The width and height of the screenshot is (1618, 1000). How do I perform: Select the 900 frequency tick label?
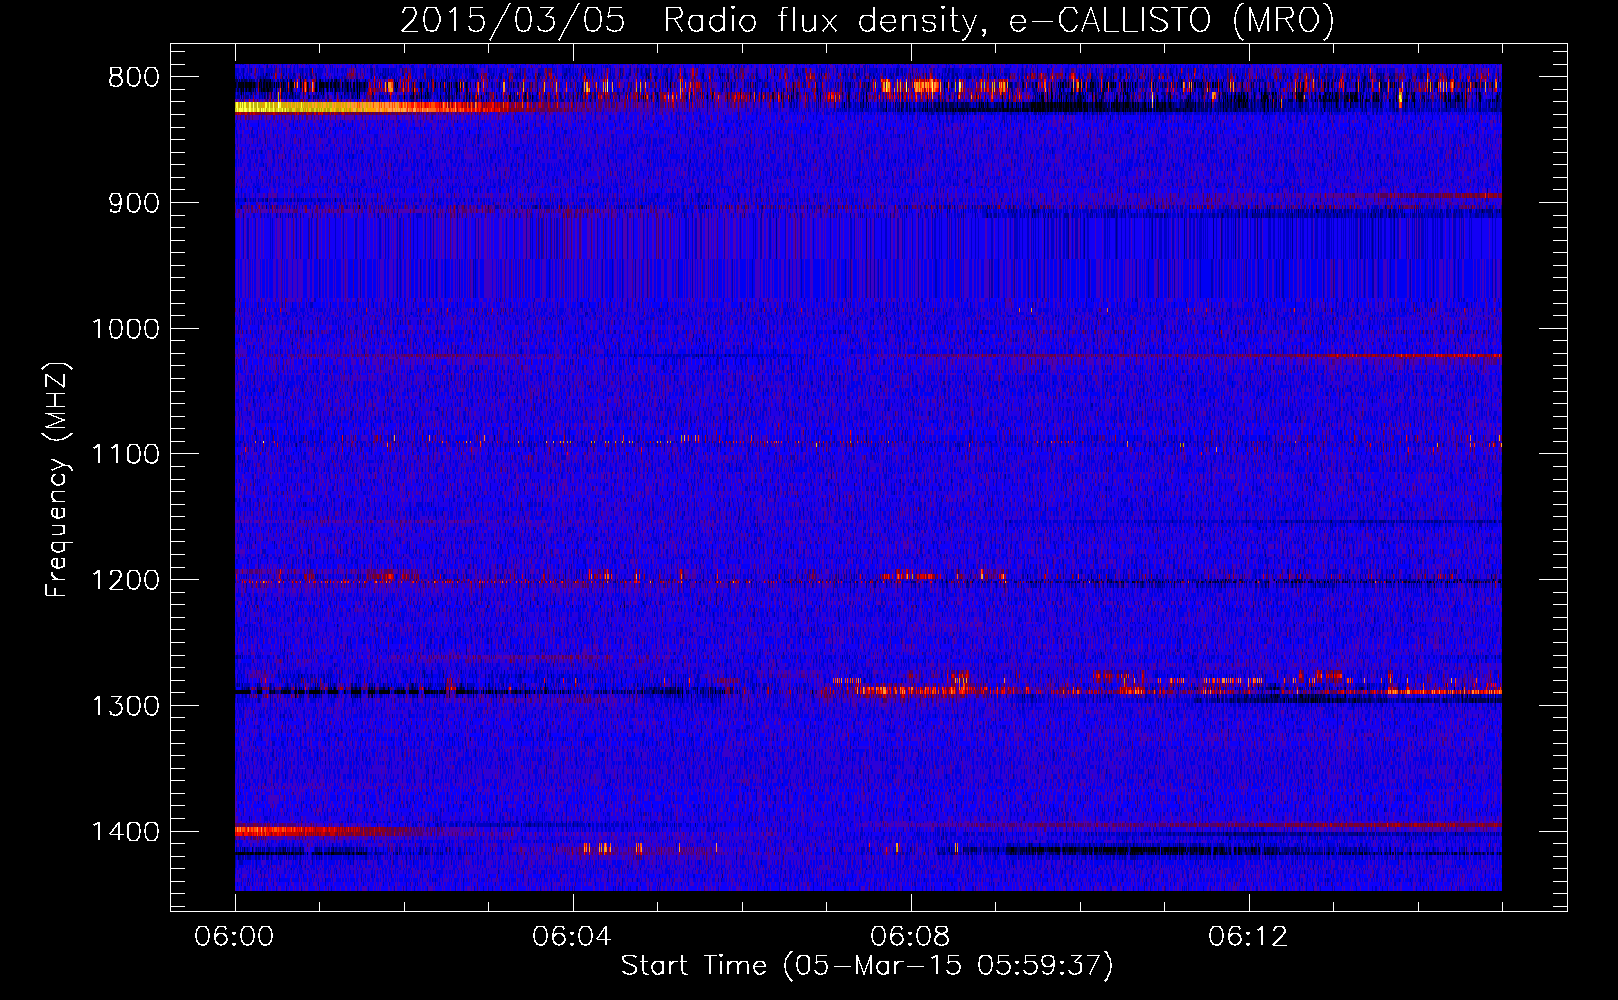click(x=133, y=203)
